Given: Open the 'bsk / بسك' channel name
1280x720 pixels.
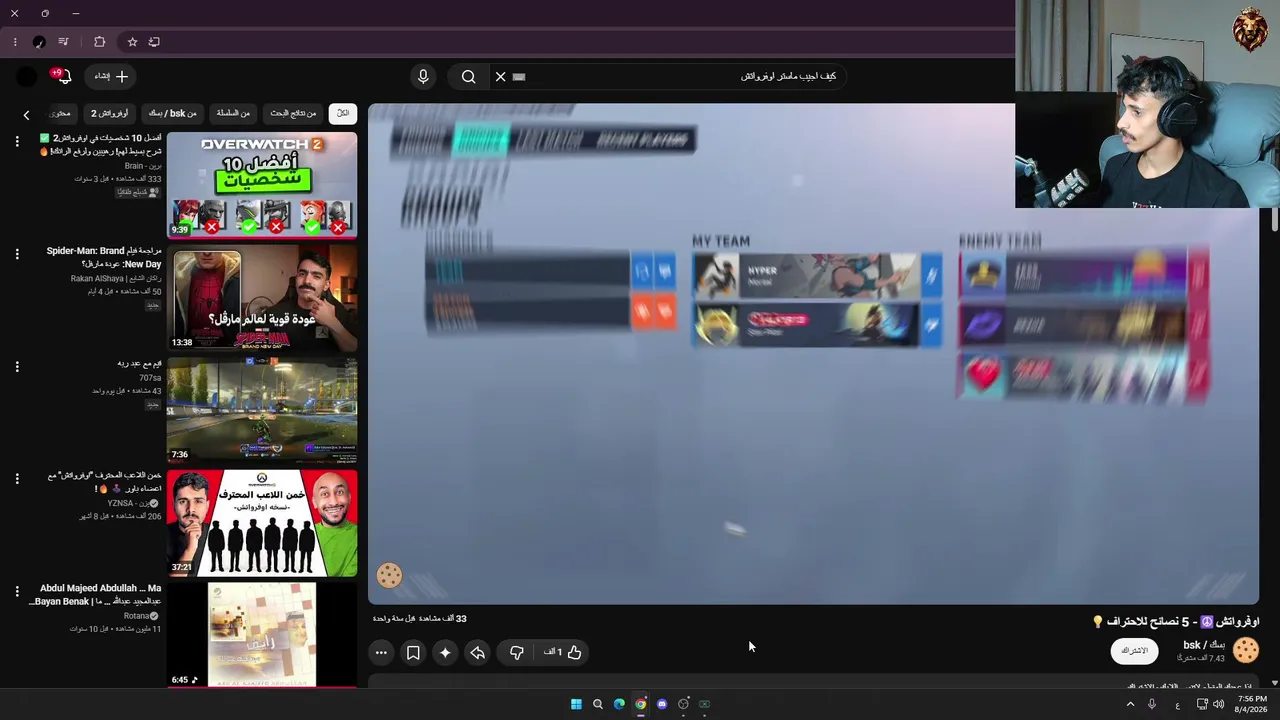Looking at the screenshot, I should (1204, 645).
